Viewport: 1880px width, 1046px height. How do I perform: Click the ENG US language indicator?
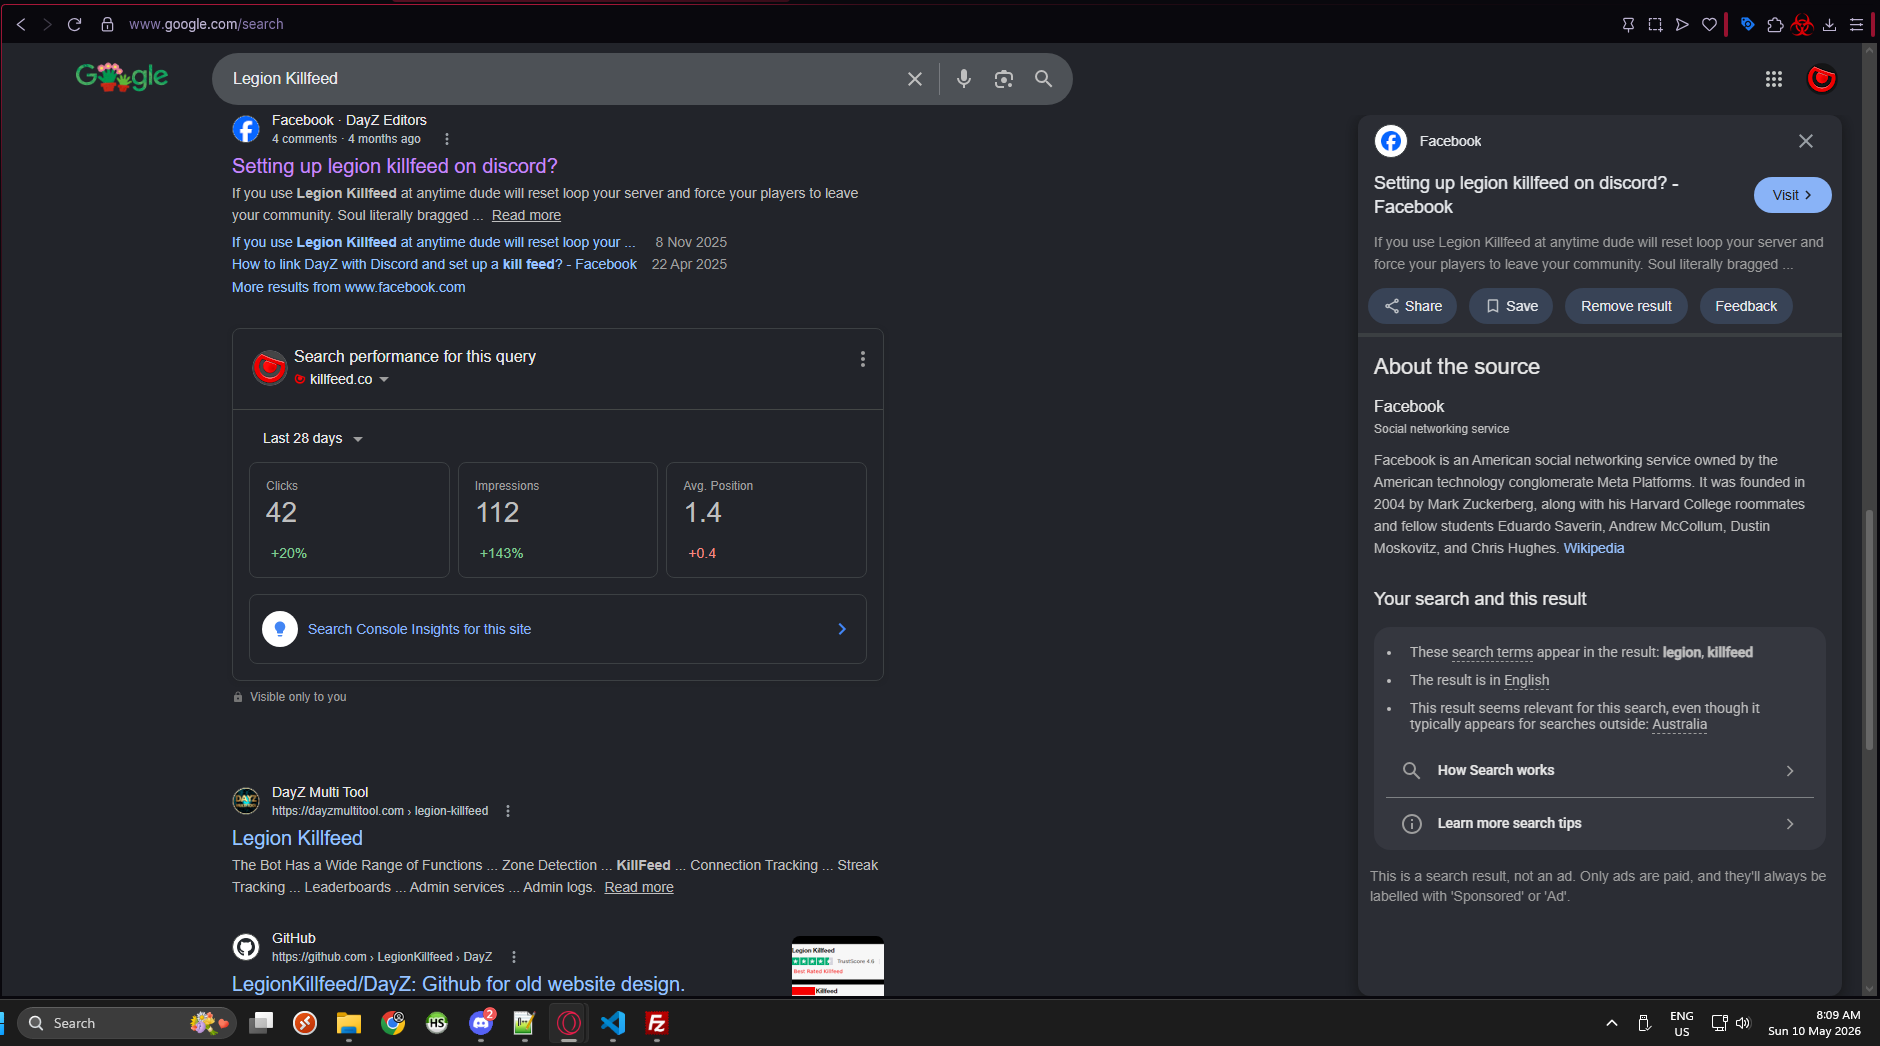[x=1682, y=1023]
